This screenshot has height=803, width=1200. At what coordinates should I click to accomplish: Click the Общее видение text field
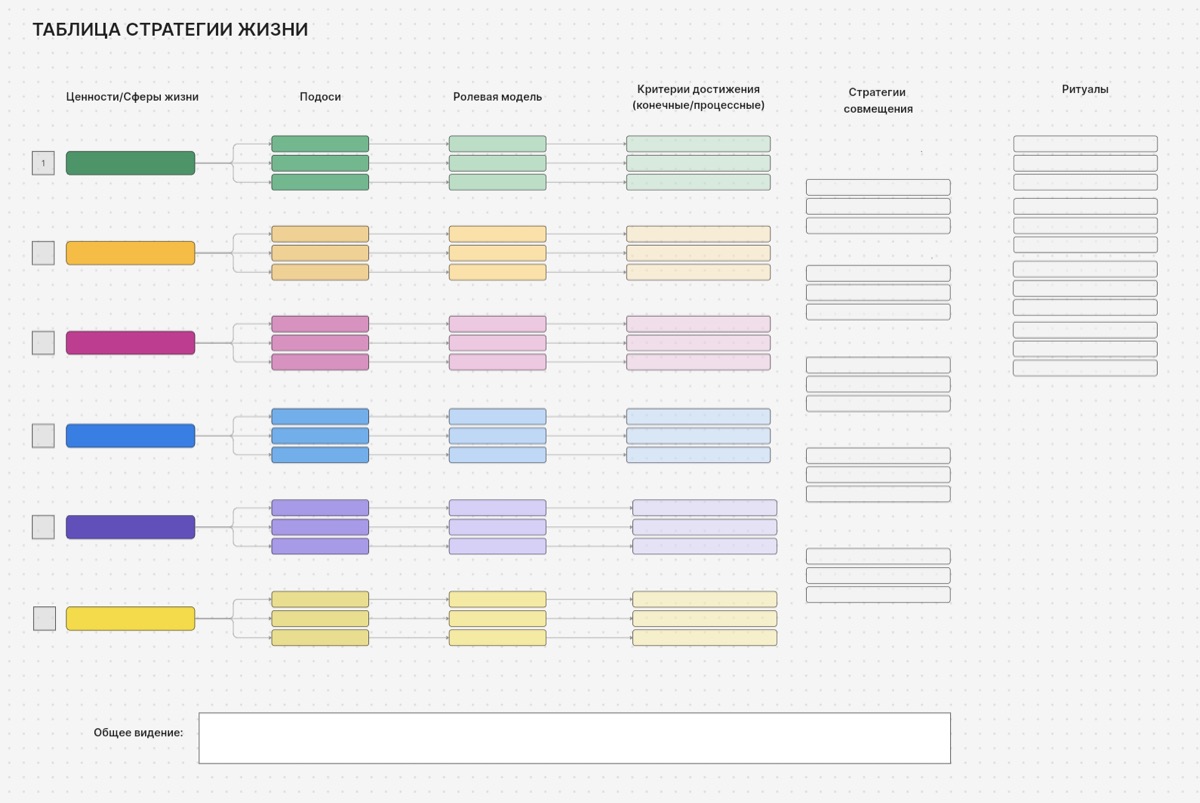pos(574,738)
